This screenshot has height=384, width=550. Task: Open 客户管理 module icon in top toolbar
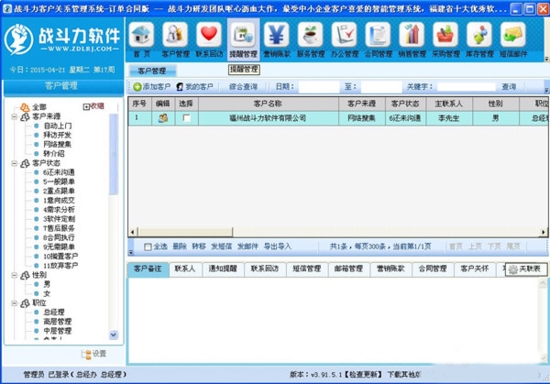click(x=175, y=35)
